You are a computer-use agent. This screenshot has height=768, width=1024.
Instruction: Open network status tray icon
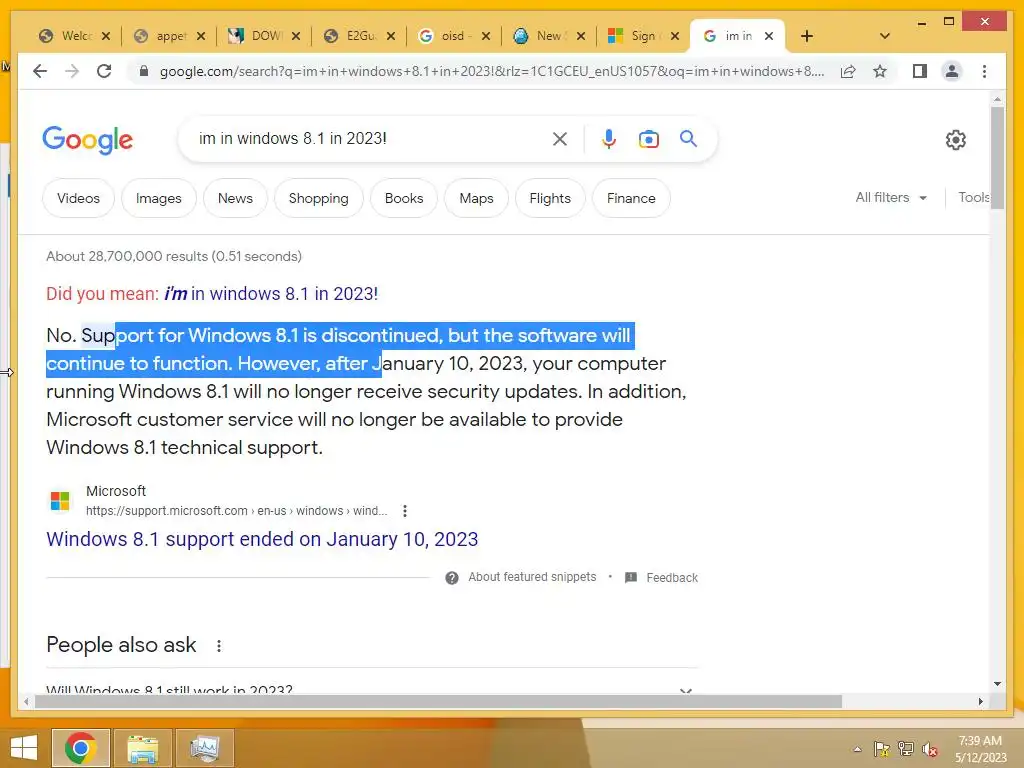906,749
